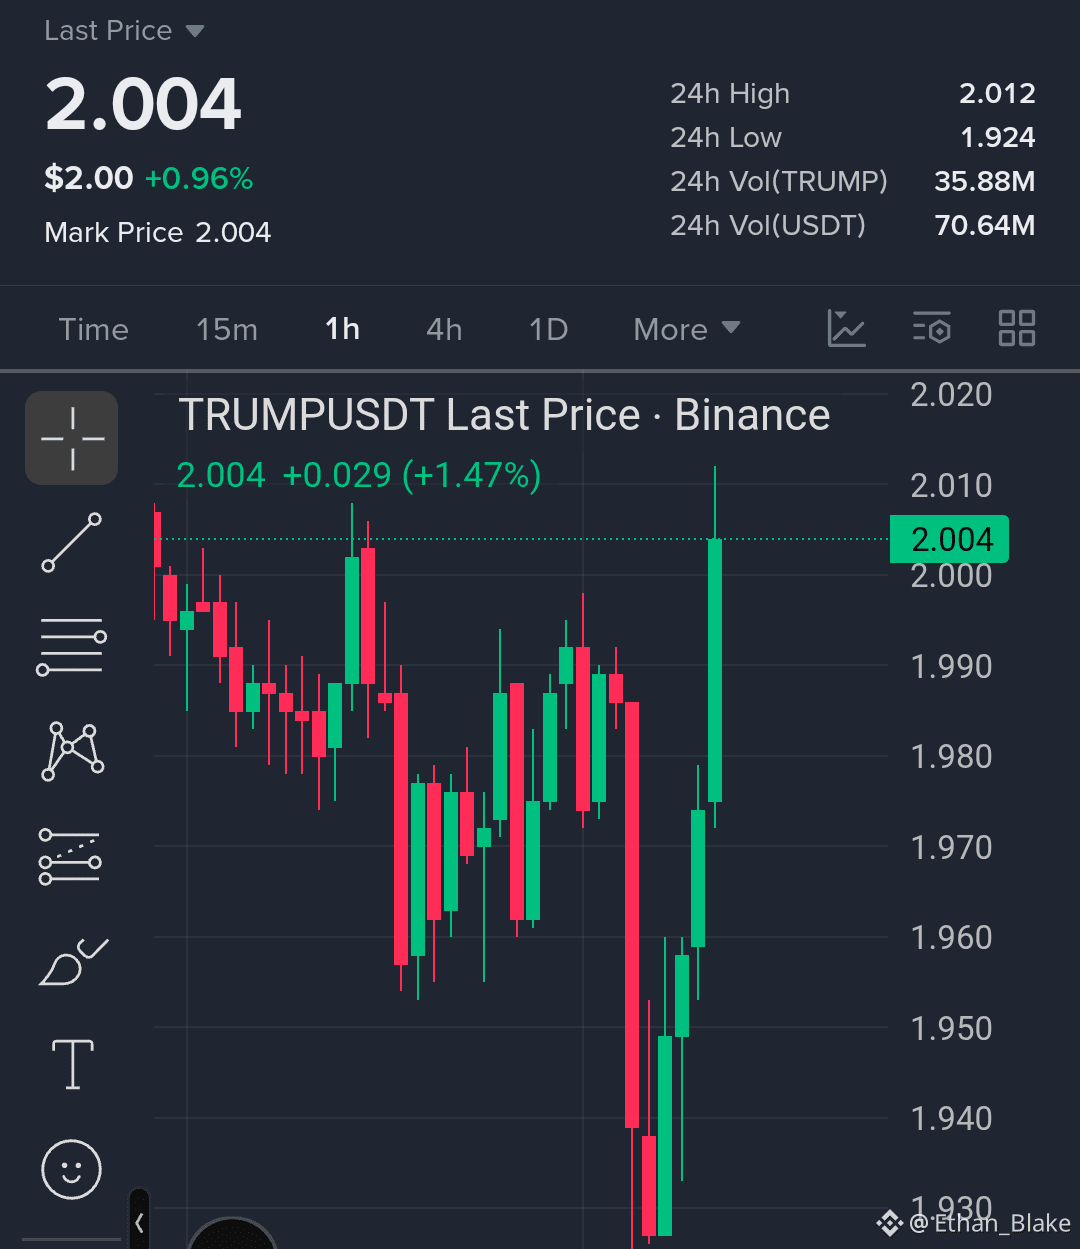Switch to the 15m timeframe
Viewport: 1080px width, 1249px height.
pos(227,329)
